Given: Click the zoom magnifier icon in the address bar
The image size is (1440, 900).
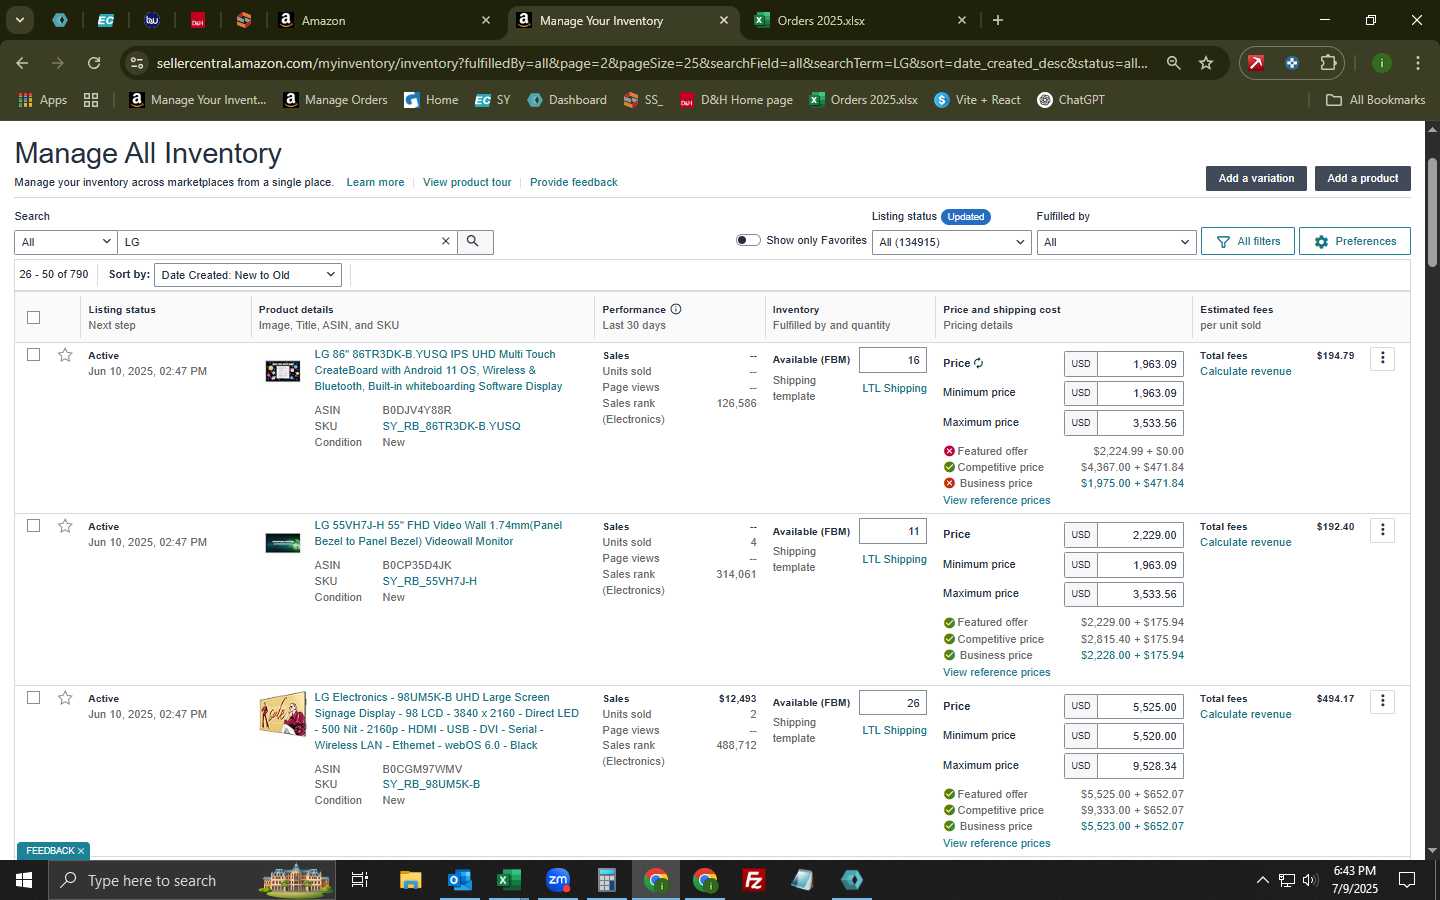Looking at the screenshot, I should click(1173, 63).
